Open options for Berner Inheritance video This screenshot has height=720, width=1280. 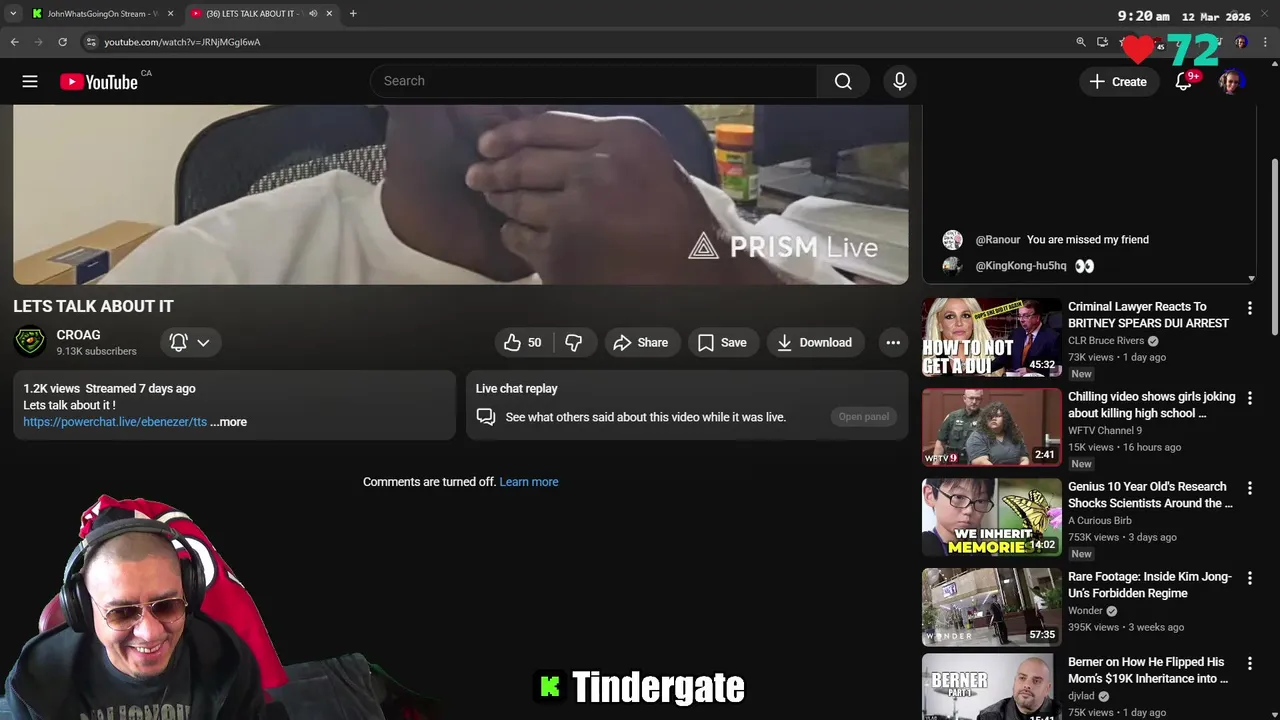click(x=1249, y=663)
